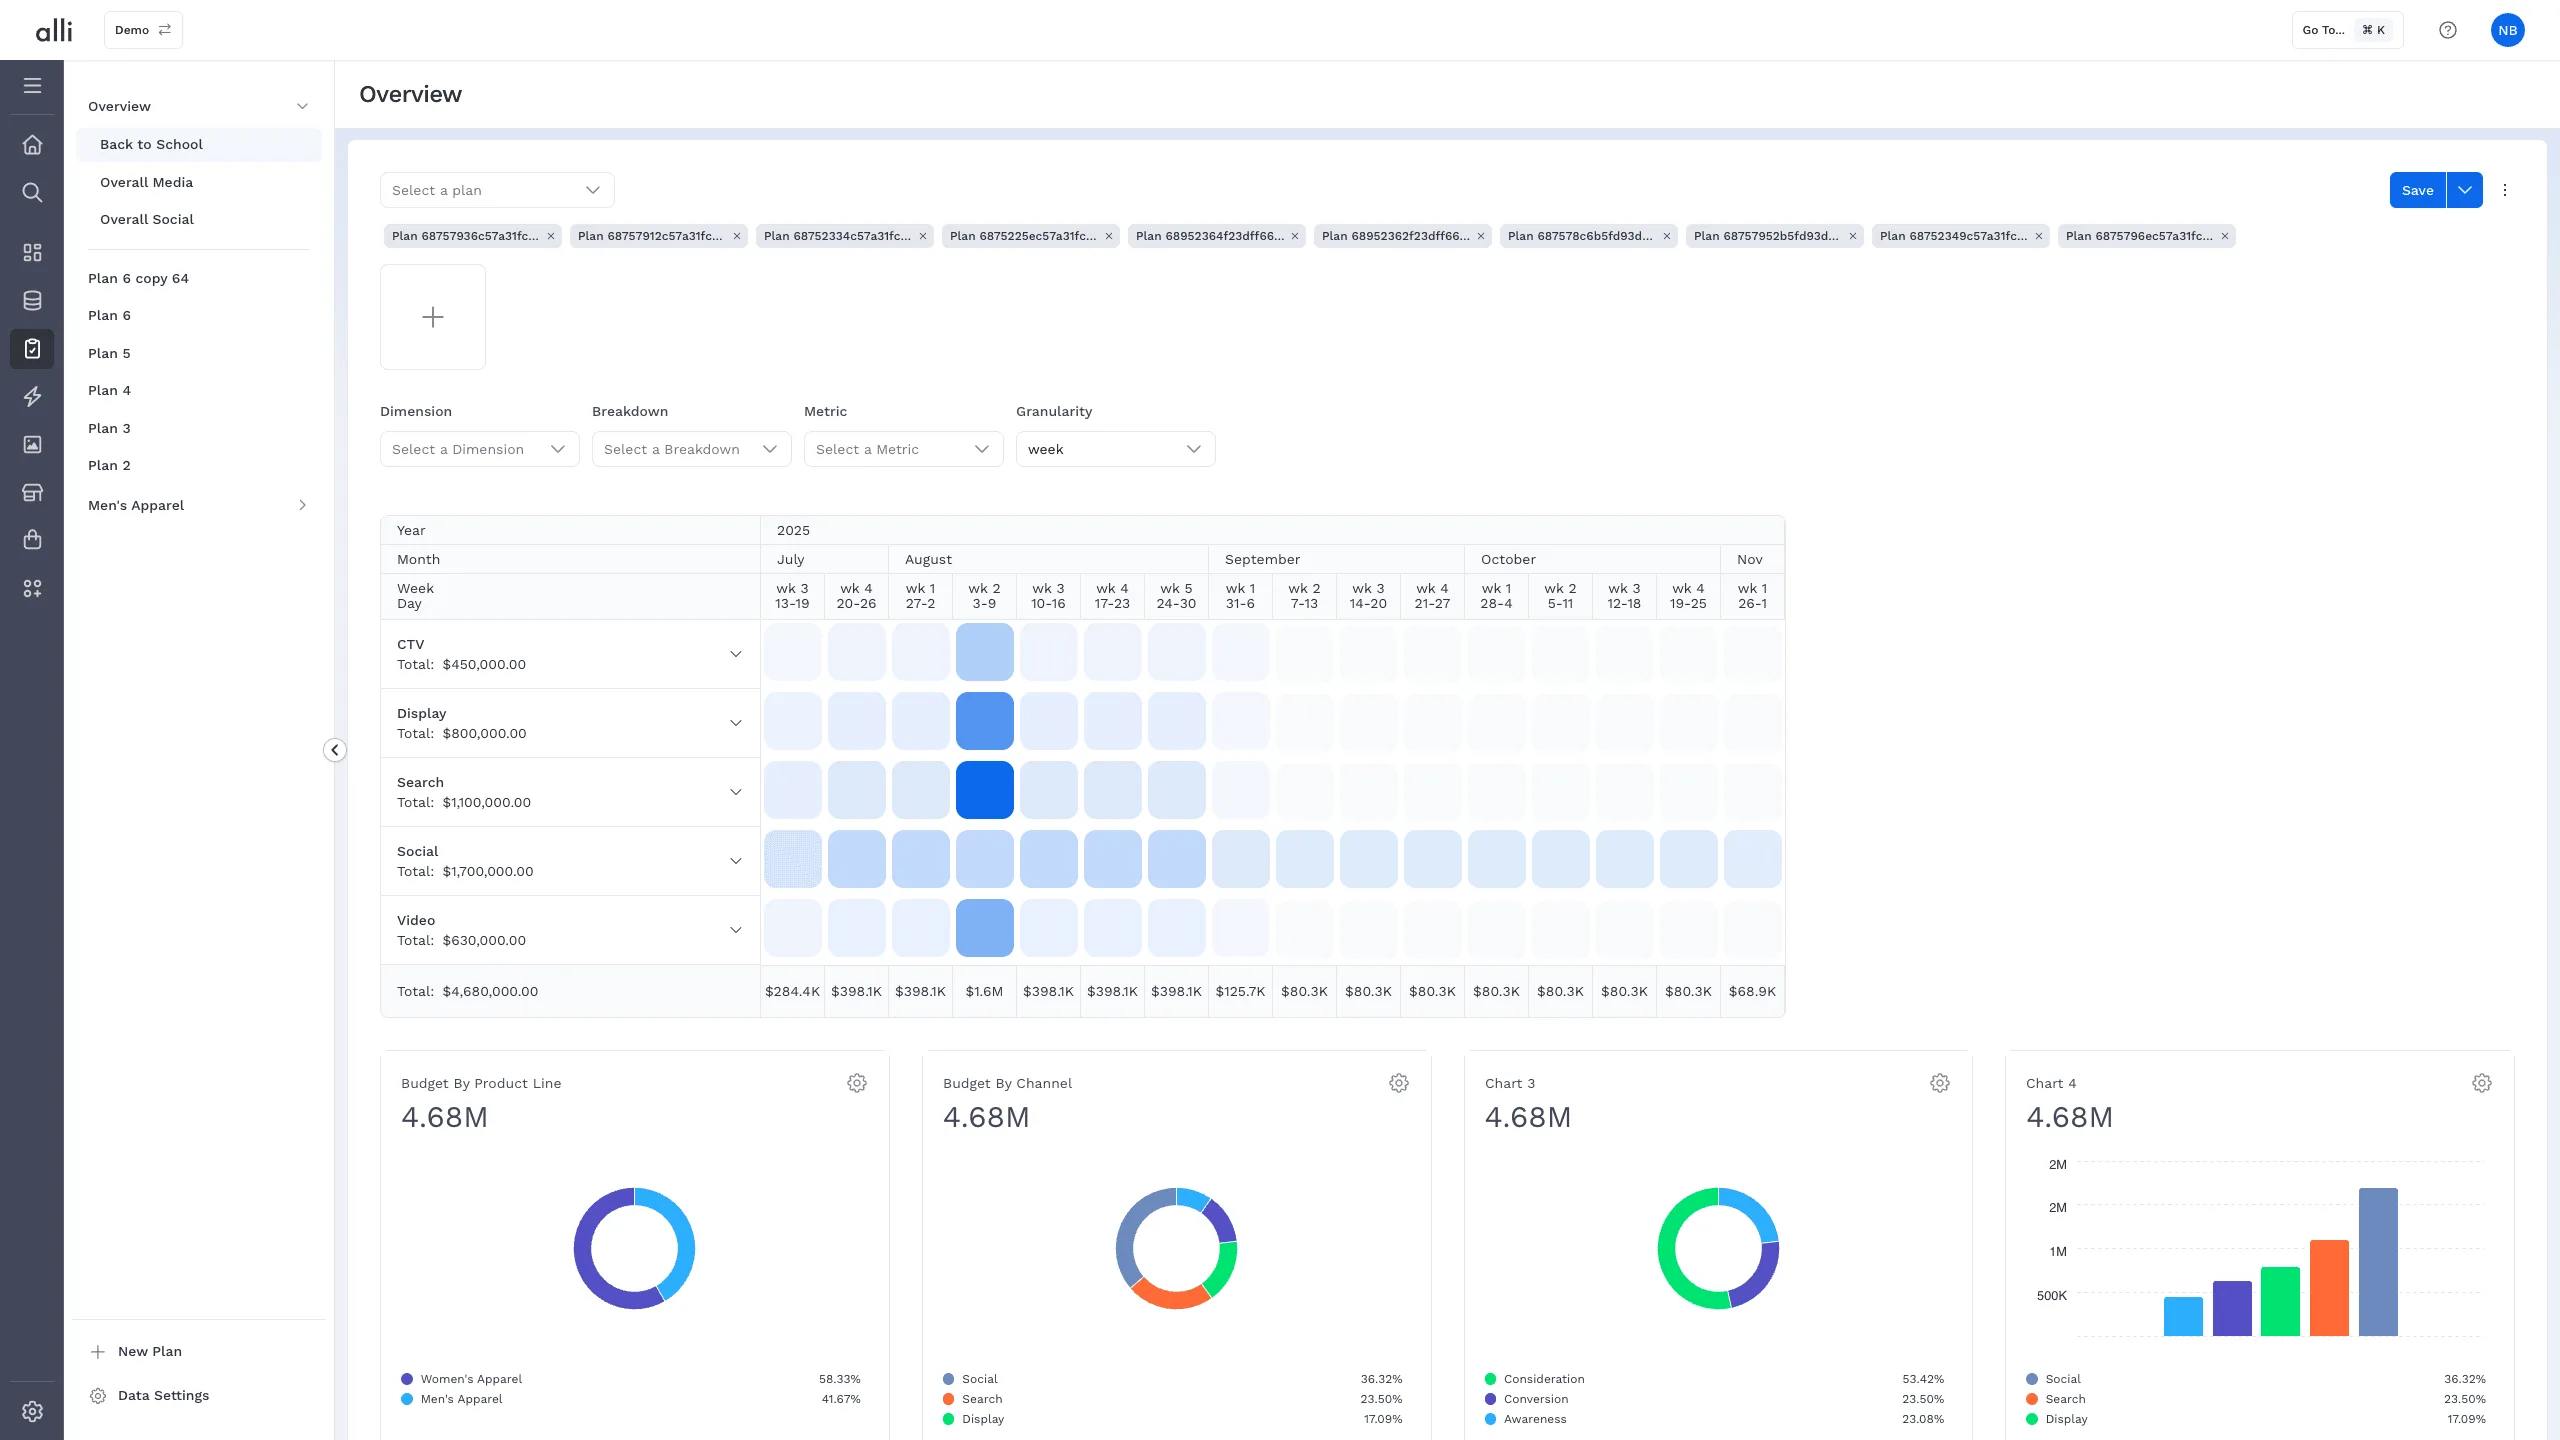The height and width of the screenshot is (1440, 2560).
Task: Open the settings gear in the dark sidebar
Action: pos(32,1411)
